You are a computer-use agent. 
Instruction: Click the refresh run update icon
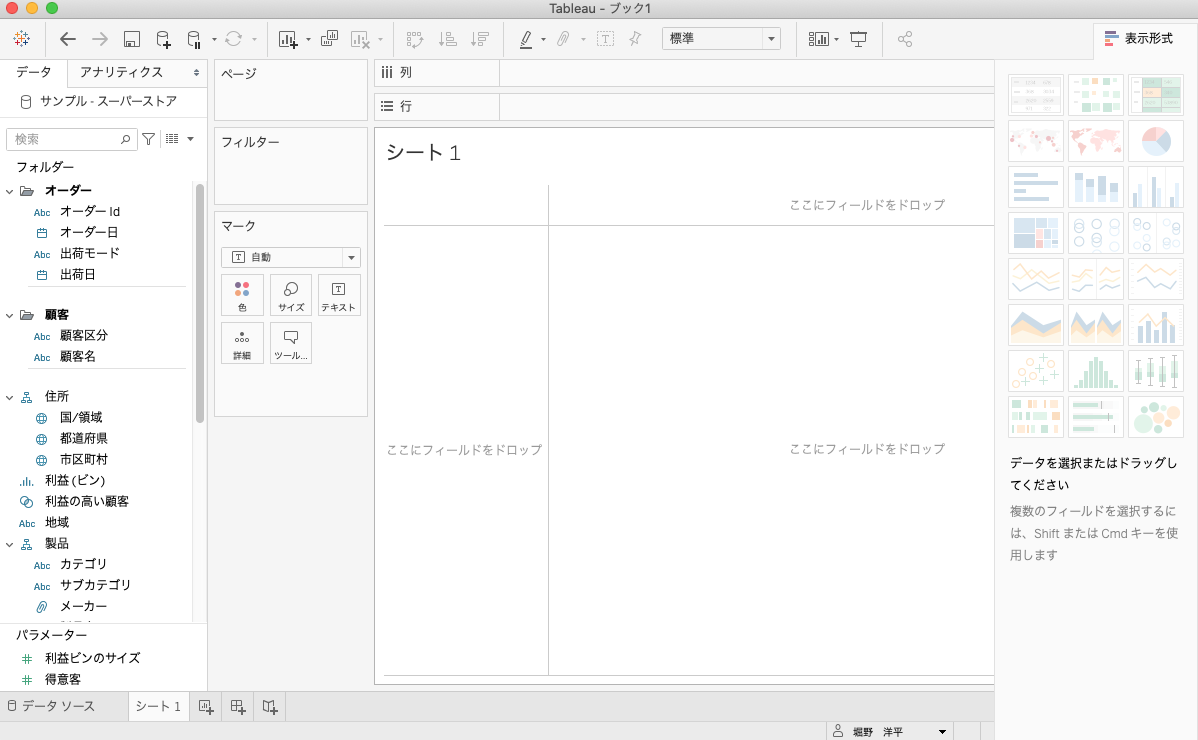[234, 39]
